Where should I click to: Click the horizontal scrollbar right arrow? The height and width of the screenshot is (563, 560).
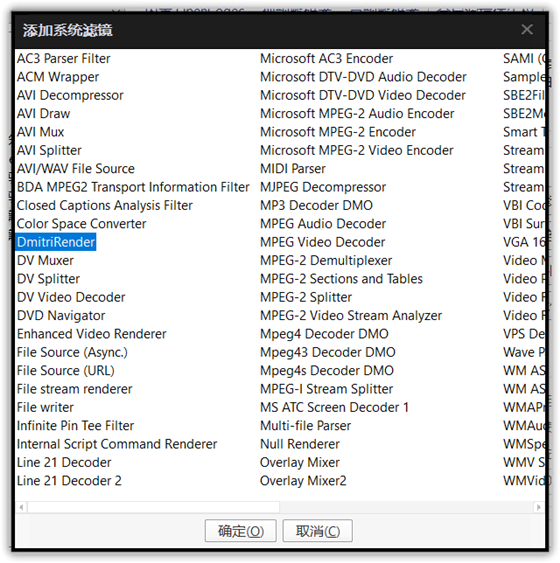coord(538,507)
